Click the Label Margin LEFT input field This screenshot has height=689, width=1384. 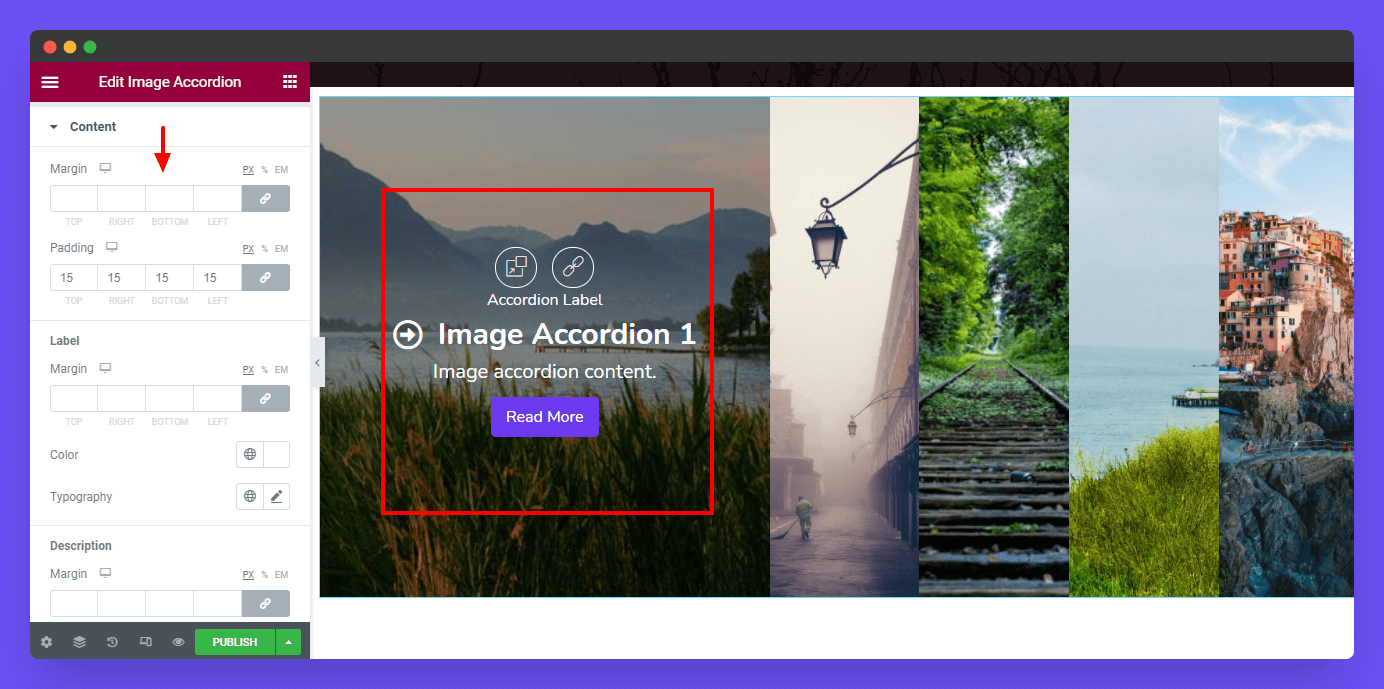pos(218,399)
